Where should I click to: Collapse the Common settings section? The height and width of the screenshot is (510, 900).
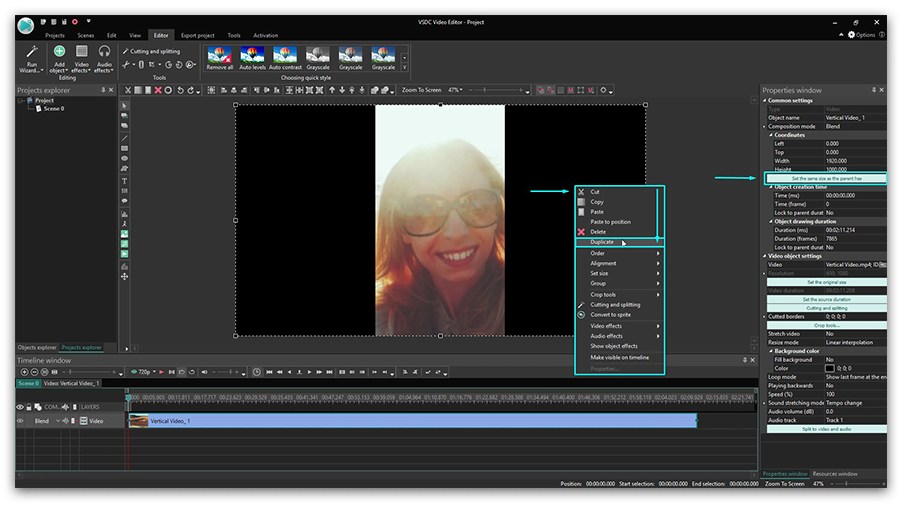765,100
